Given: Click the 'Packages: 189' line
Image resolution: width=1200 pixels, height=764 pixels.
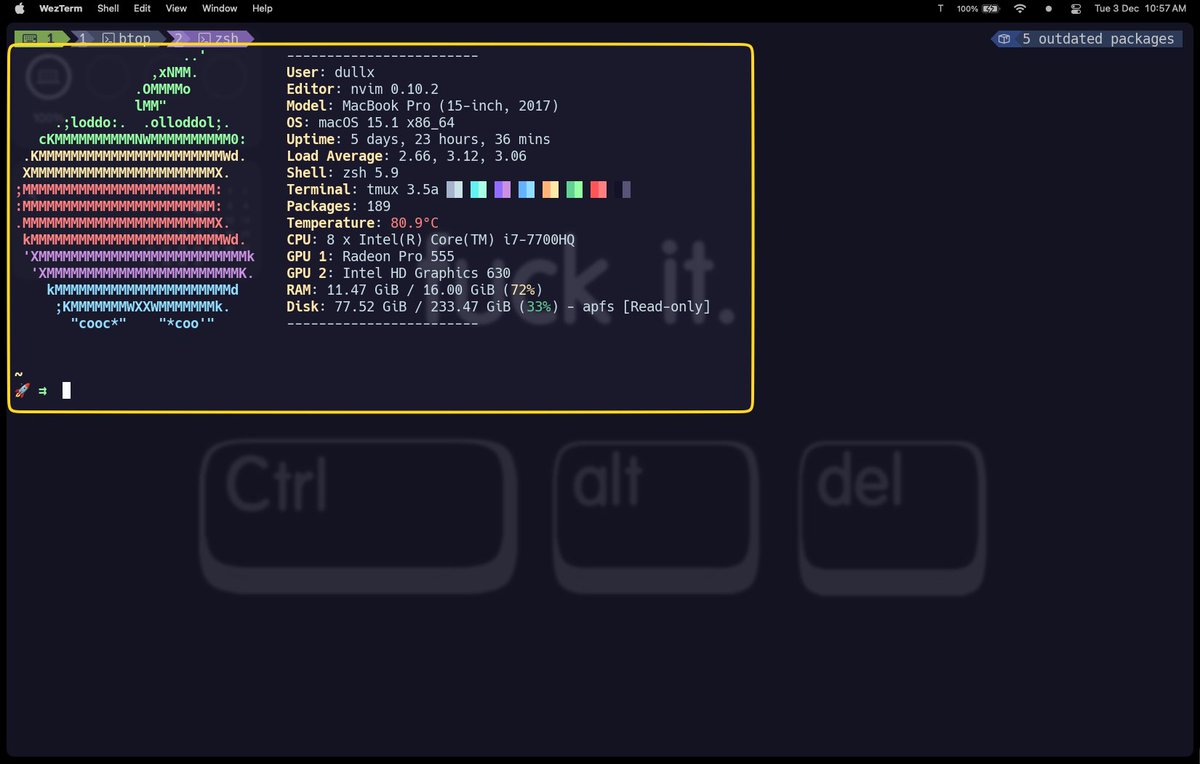Looking at the screenshot, I should pyautogui.click(x=338, y=206).
